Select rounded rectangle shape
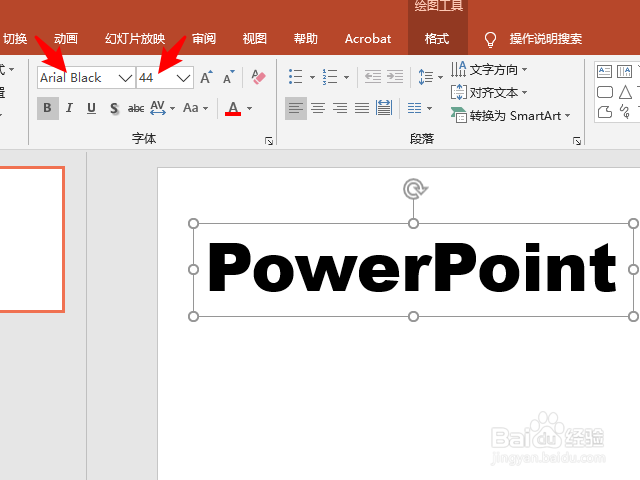 [x=605, y=92]
